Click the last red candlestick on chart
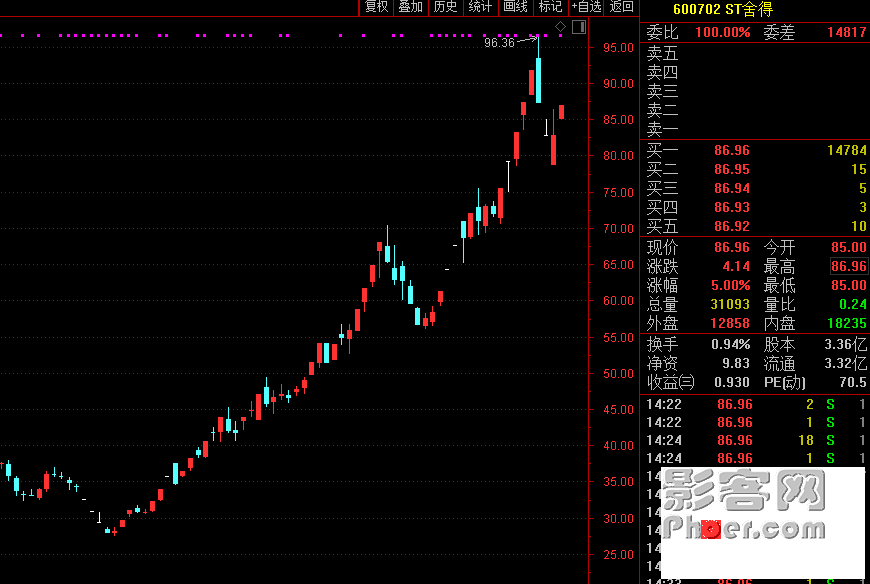 click(562, 112)
